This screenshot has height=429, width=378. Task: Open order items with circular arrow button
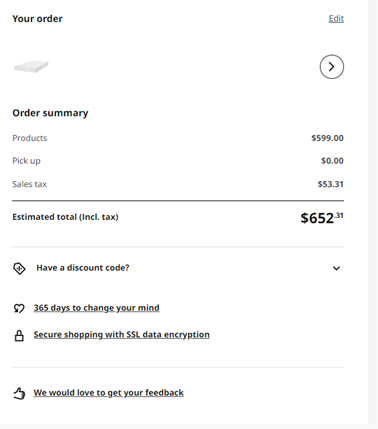[x=332, y=67]
